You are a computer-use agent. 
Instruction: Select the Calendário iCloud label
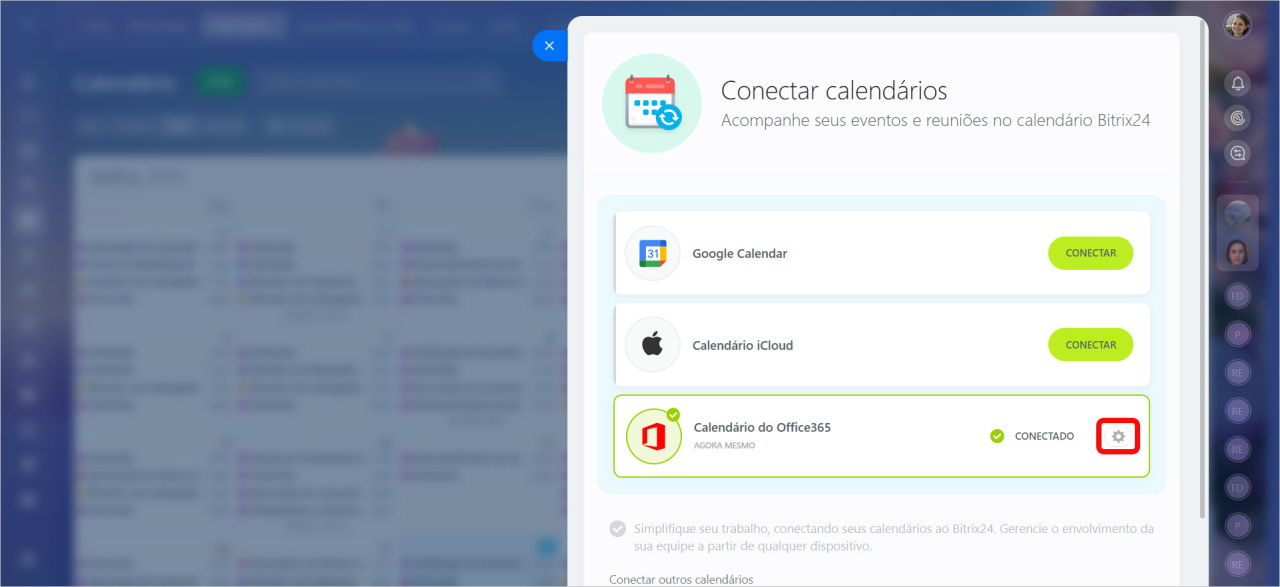tap(743, 346)
